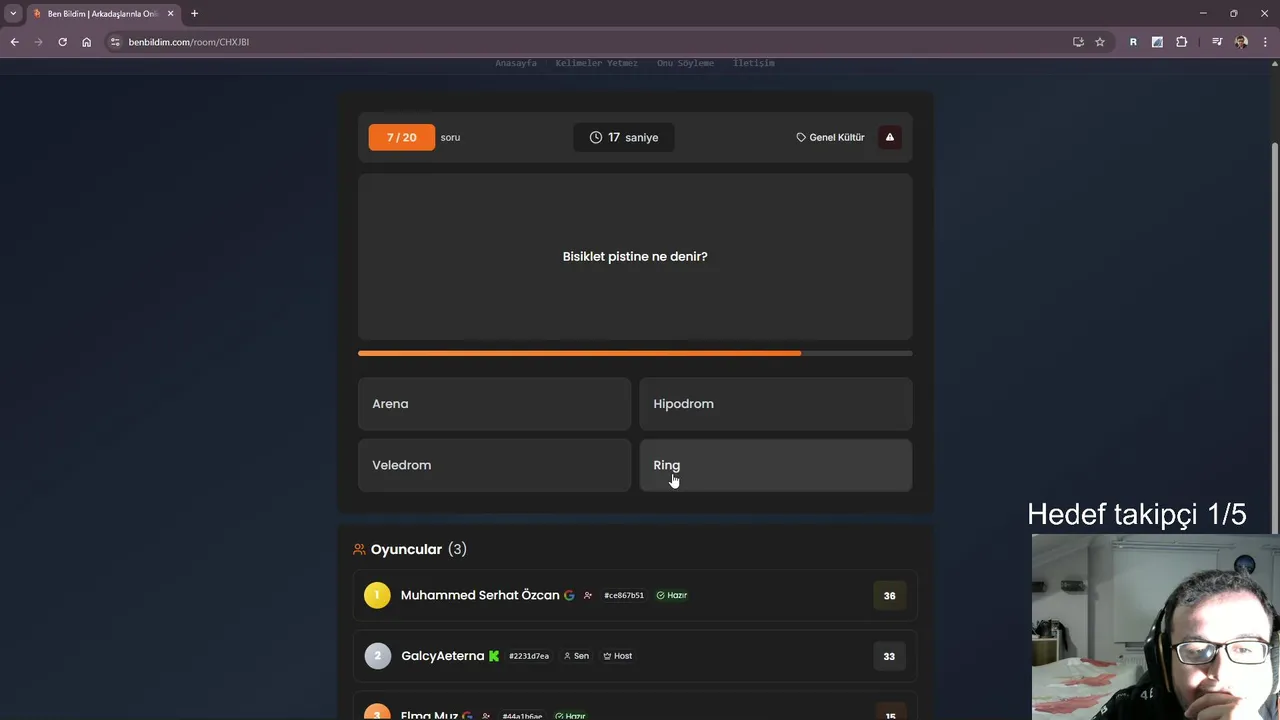Click the blue picture extension icon
1280x720 pixels.
pos(1157,42)
